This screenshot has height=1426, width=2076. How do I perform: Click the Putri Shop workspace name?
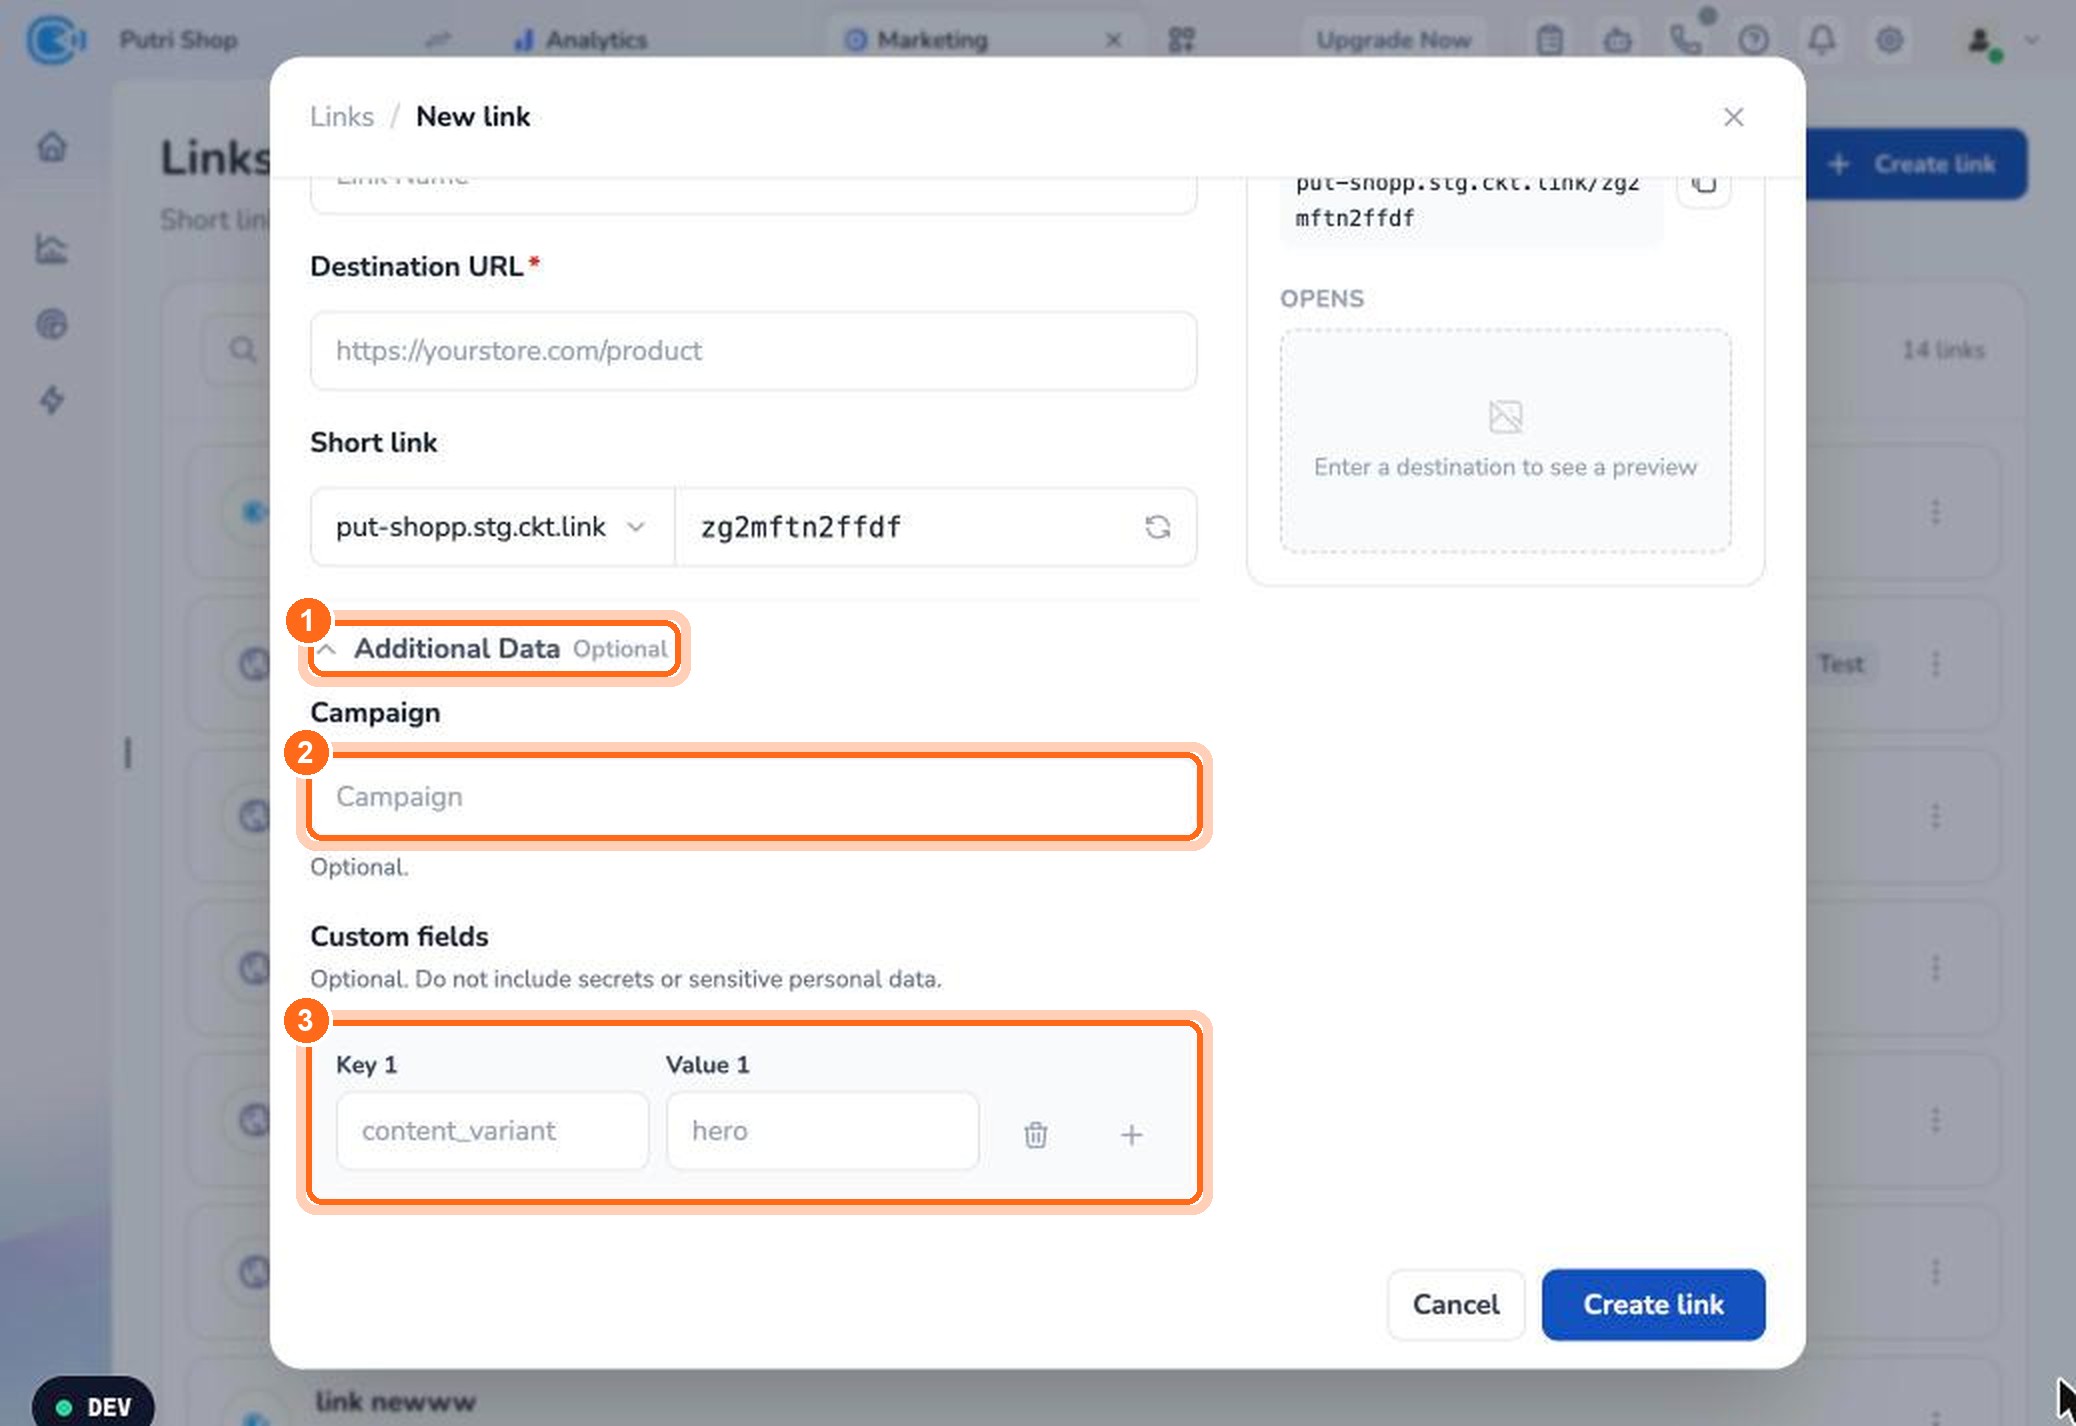click(178, 40)
